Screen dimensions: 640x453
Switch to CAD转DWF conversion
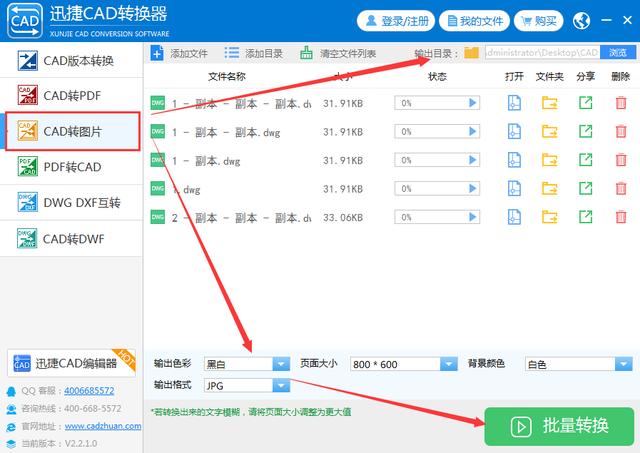tap(71, 239)
